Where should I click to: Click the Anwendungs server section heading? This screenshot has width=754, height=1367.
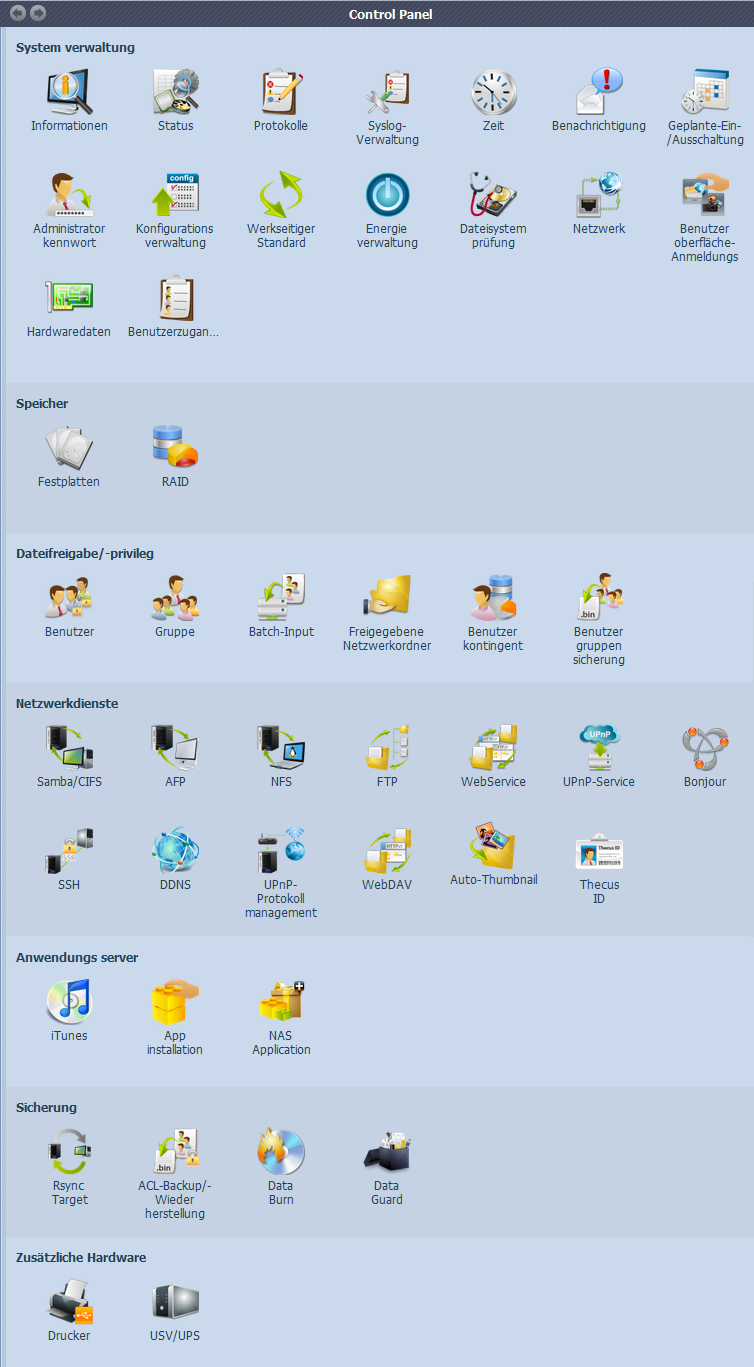pyautogui.click(x=77, y=957)
